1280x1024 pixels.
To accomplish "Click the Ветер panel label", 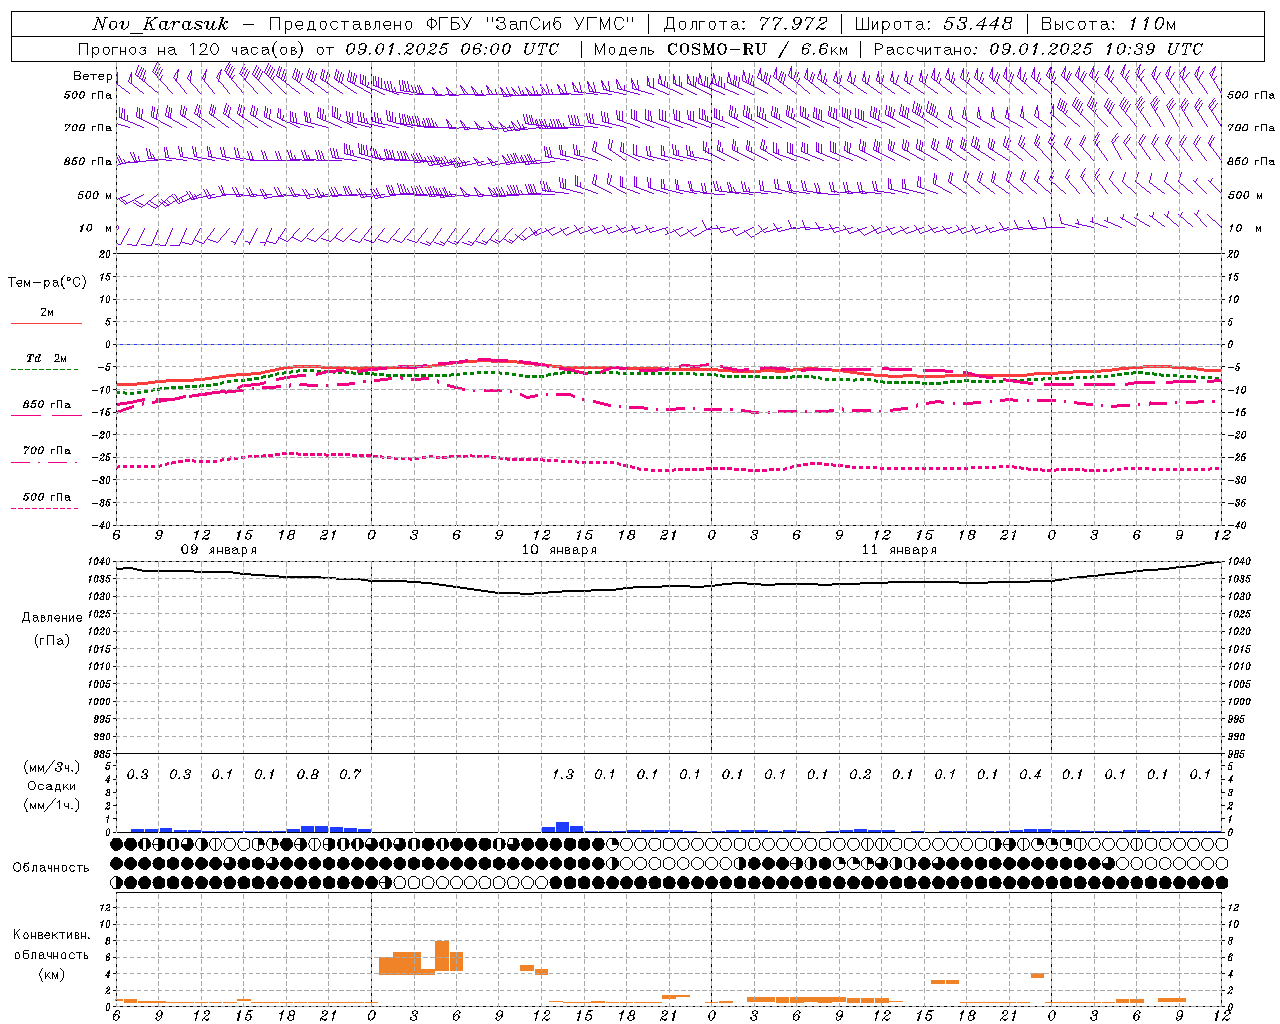I will pos(93,76).
